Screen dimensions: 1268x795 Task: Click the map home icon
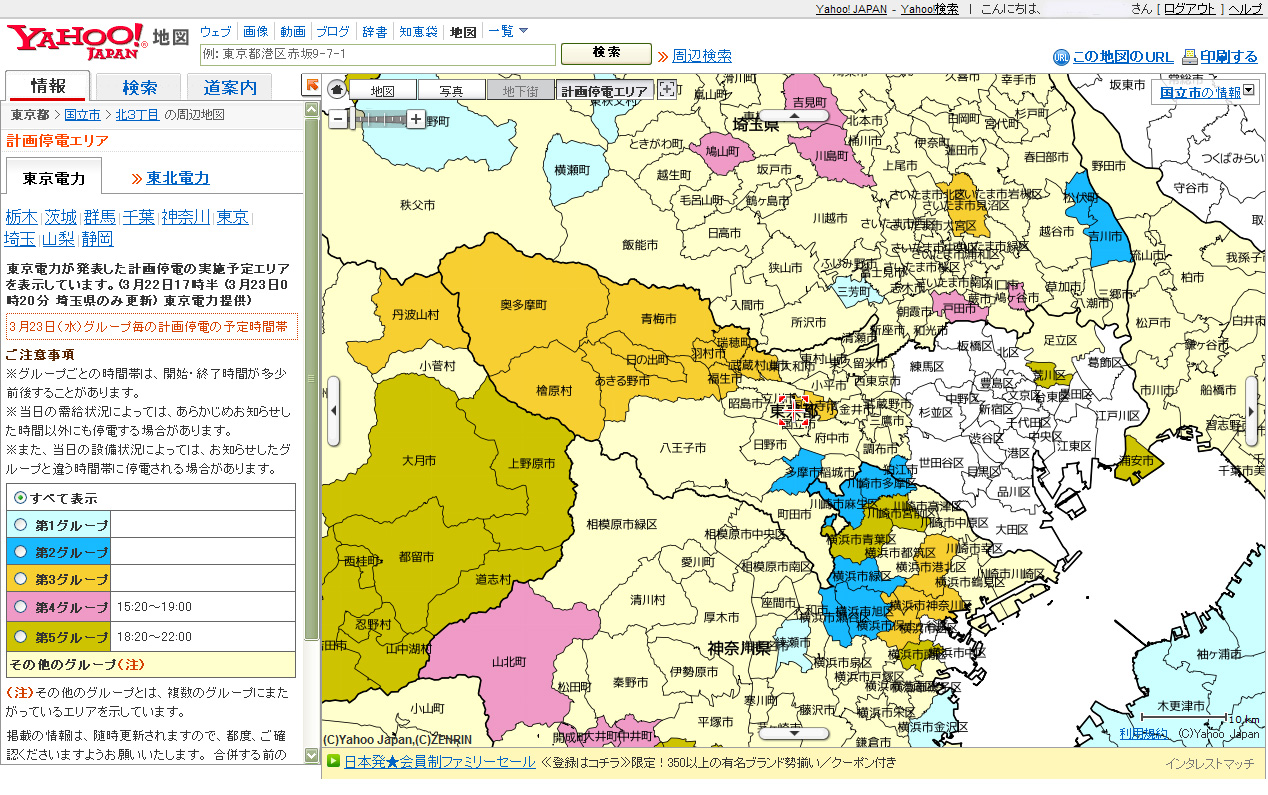[x=337, y=89]
